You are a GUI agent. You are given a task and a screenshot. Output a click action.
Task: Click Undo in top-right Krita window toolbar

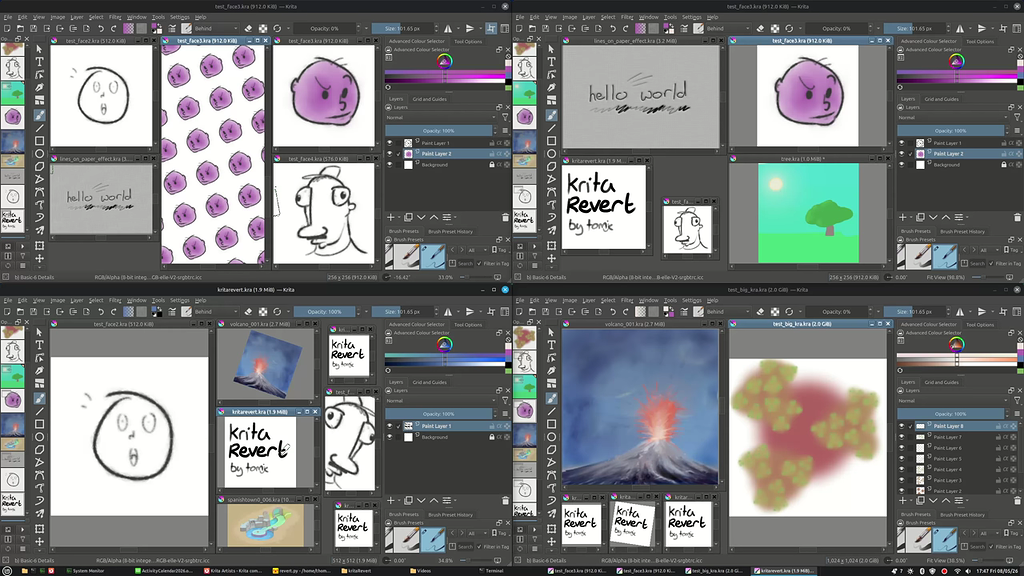613,29
